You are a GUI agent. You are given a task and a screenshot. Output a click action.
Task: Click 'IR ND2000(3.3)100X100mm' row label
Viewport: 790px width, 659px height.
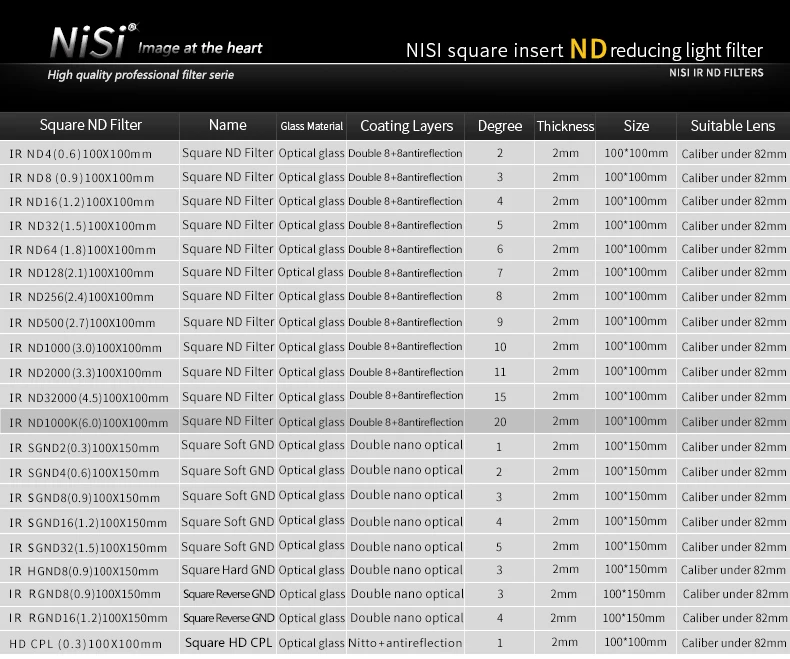[x=85, y=373]
